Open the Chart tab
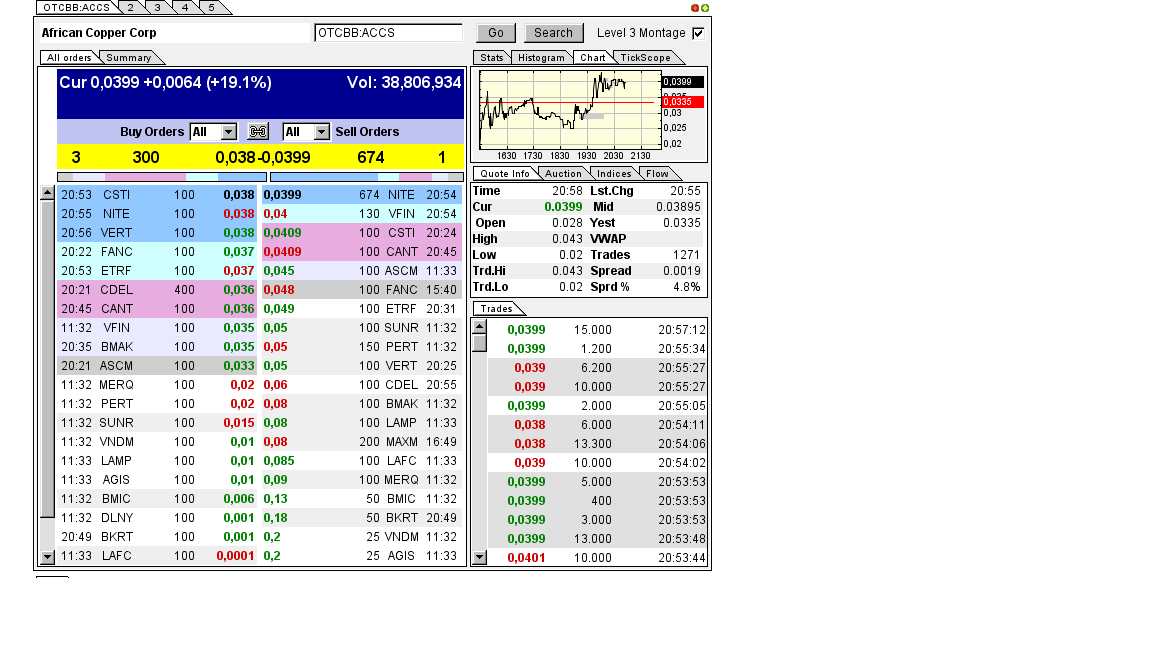This screenshot has width=1152, height=648. click(592, 57)
